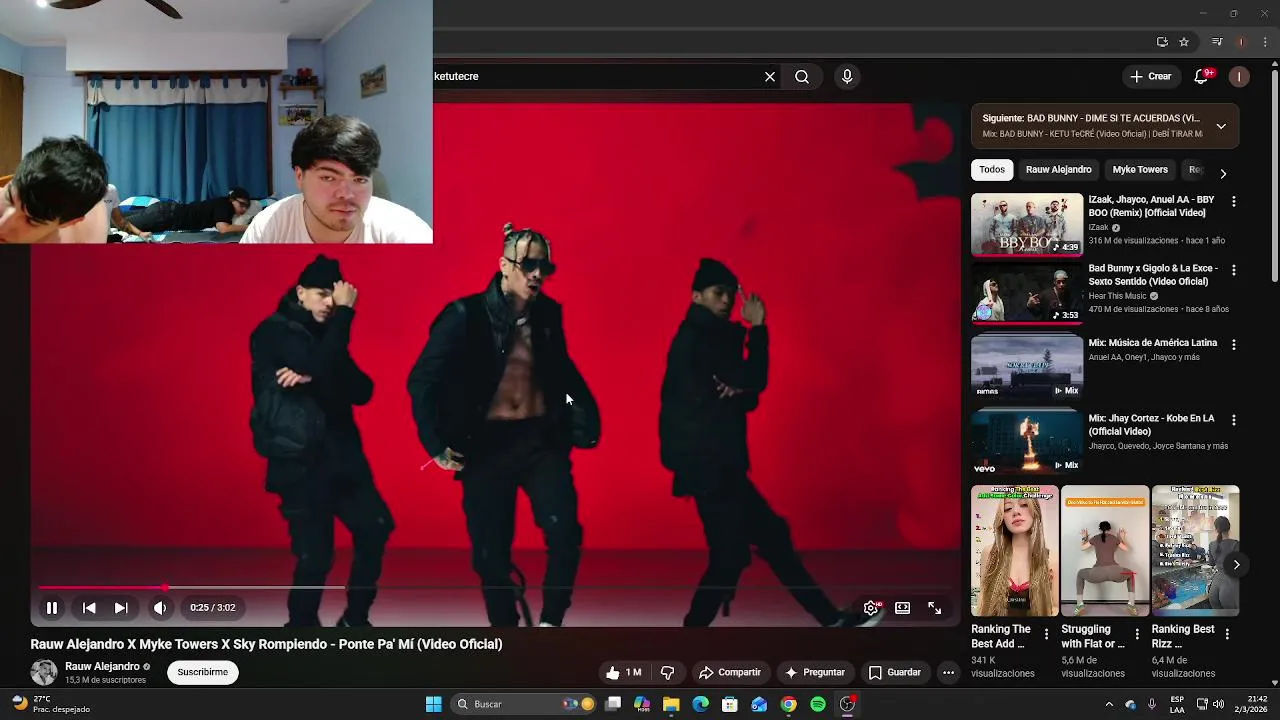
Task: Show more filter chips with right arrow
Action: pos(1223,173)
